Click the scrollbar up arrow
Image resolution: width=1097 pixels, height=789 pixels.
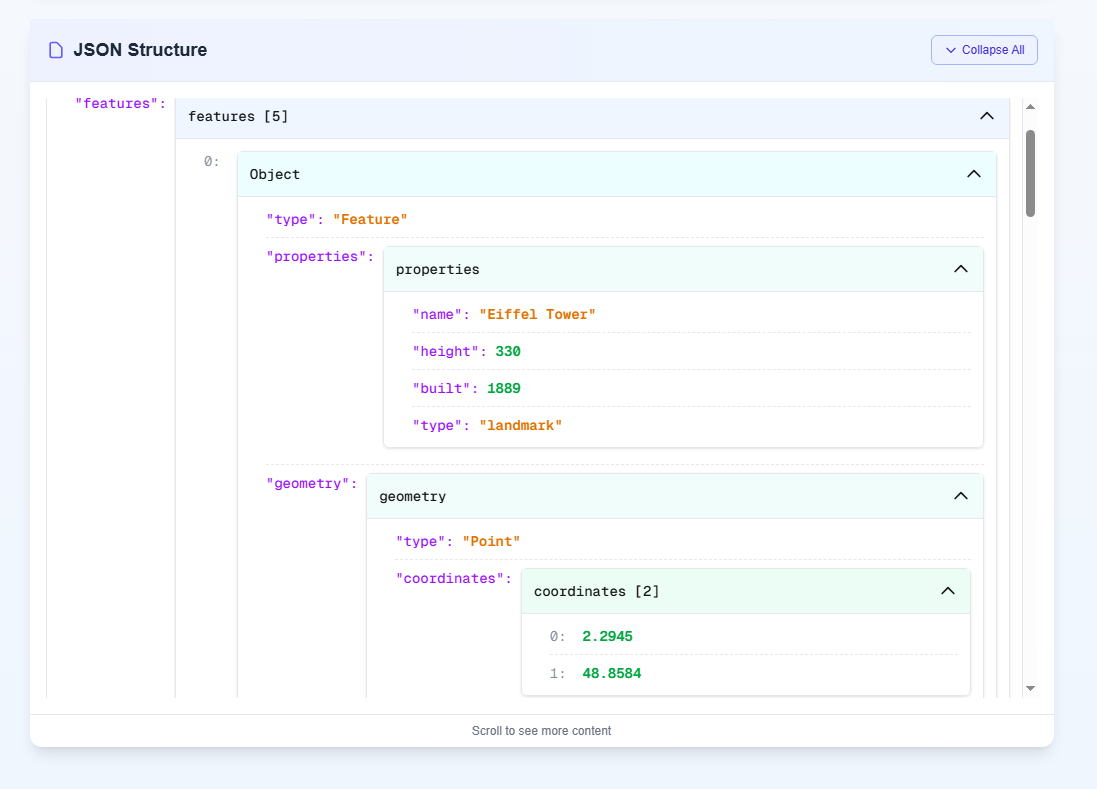coord(1030,107)
